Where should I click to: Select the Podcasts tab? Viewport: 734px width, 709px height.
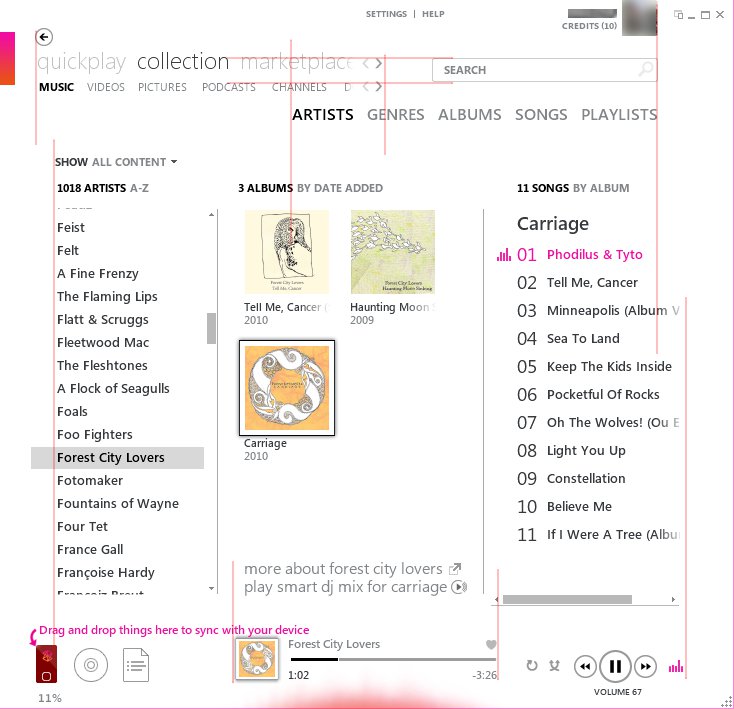[x=229, y=87]
